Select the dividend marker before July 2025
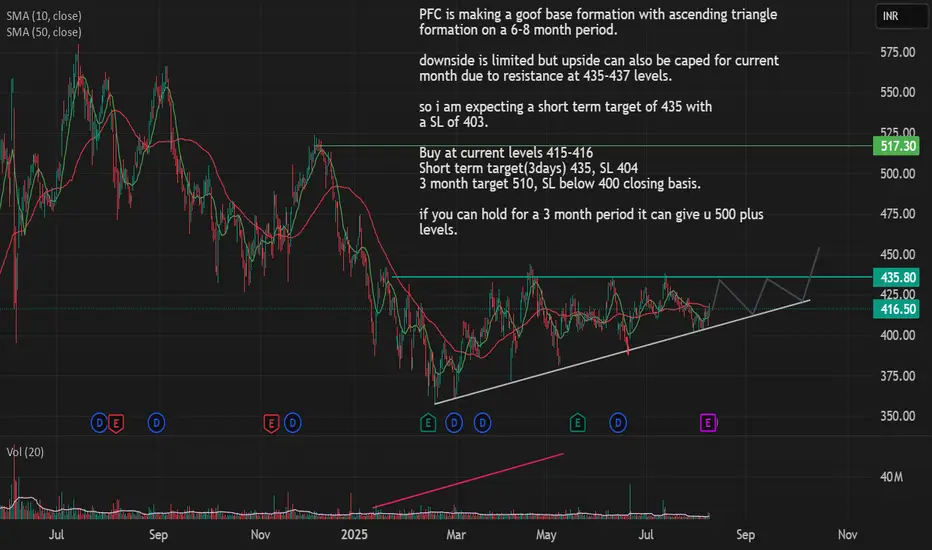This screenshot has width=932, height=550. click(x=618, y=423)
